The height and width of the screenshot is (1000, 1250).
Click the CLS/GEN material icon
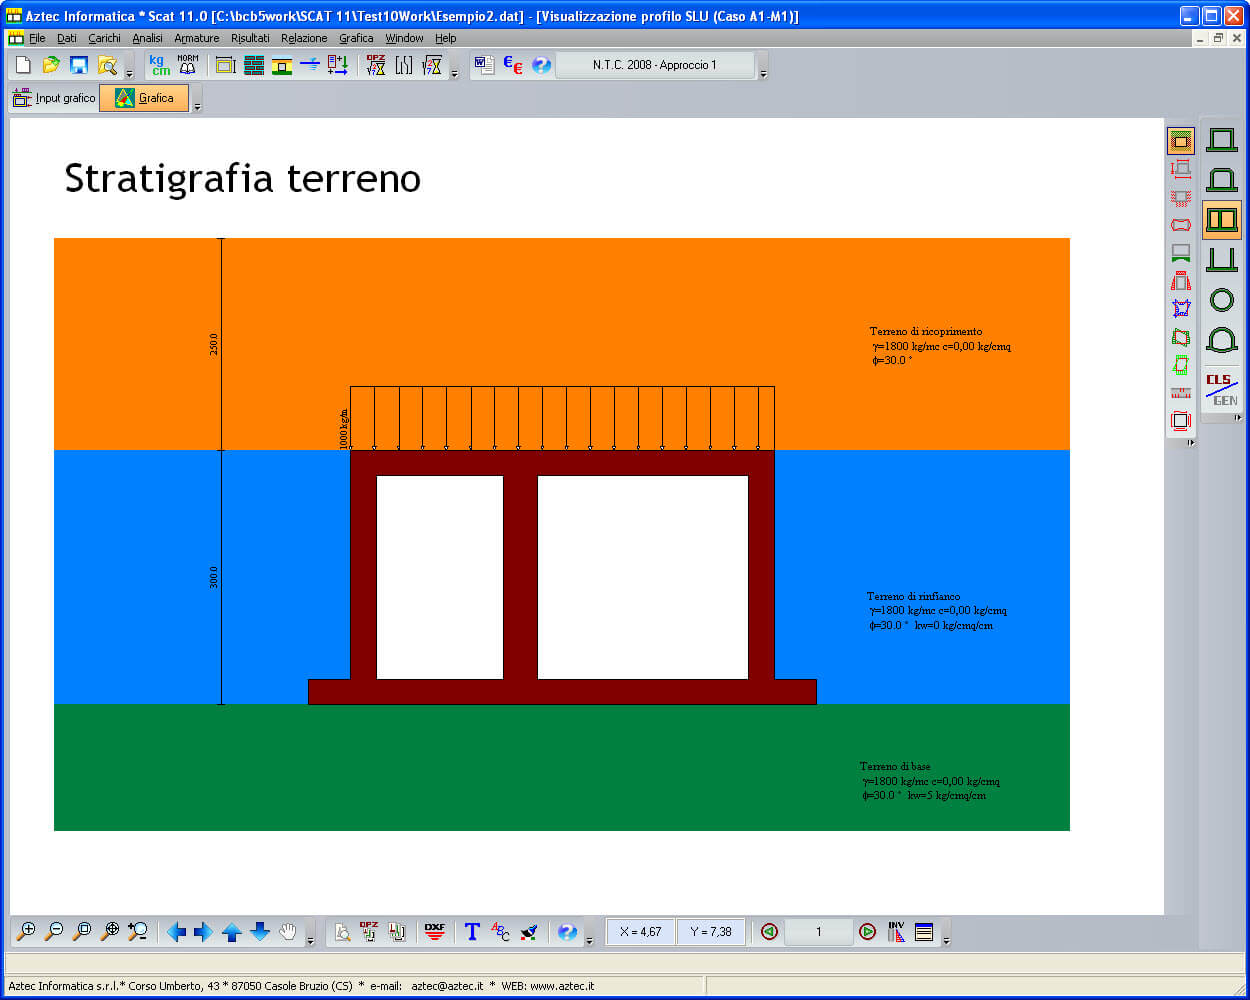point(1221,389)
